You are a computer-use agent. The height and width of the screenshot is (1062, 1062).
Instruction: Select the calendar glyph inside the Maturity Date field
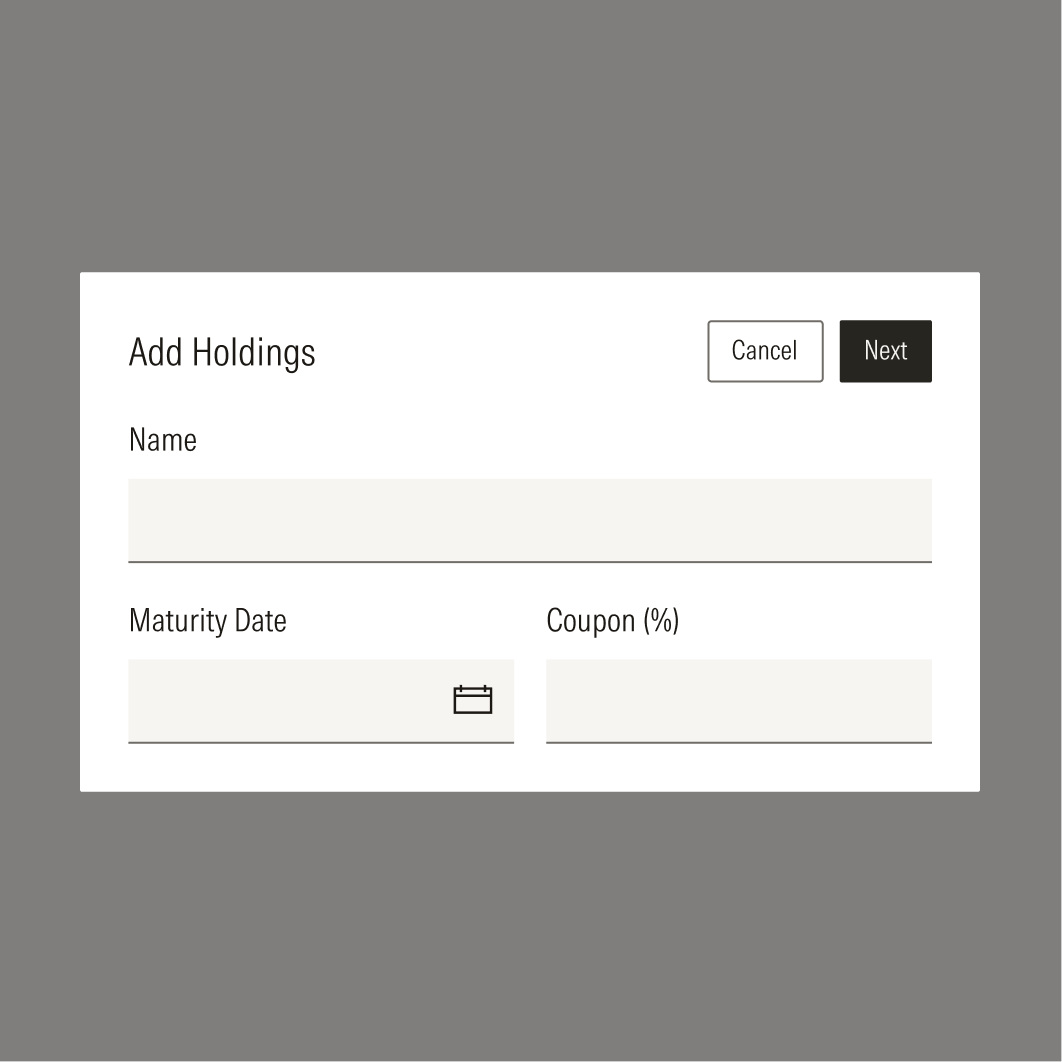click(x=473, y=700)
